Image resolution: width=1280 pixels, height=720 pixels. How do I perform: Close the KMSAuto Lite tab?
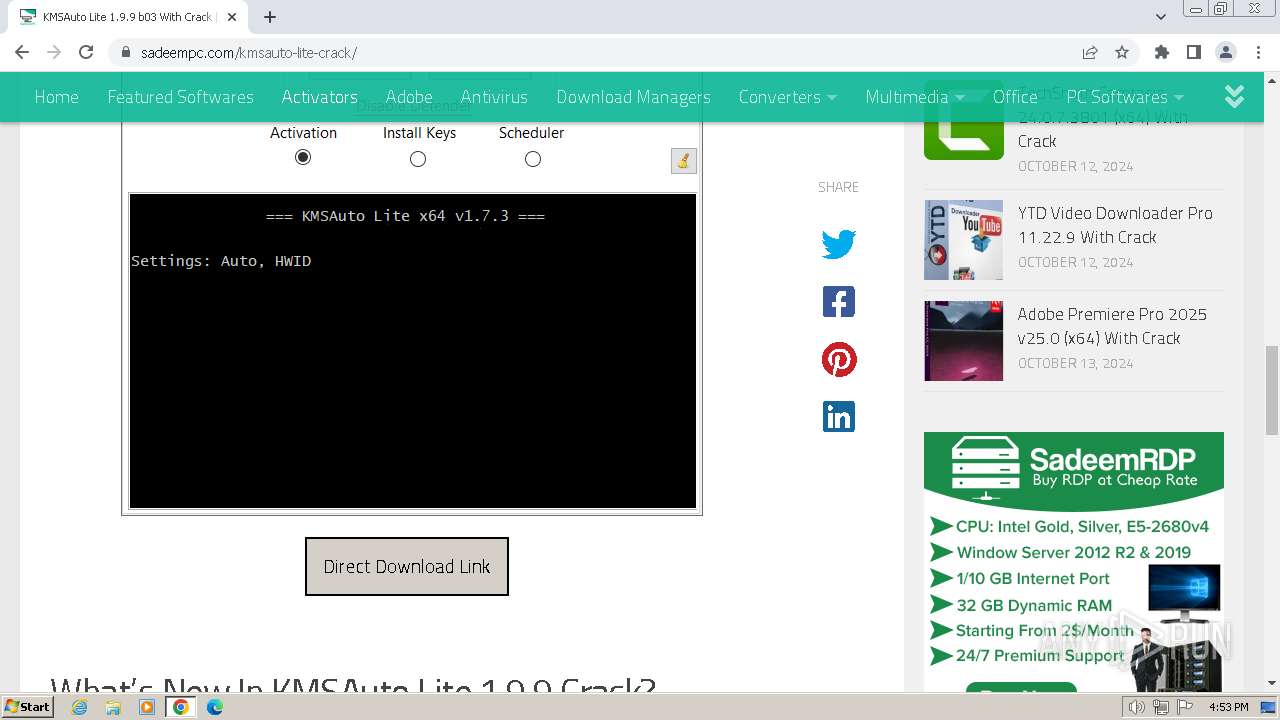(x=232, y=17)
